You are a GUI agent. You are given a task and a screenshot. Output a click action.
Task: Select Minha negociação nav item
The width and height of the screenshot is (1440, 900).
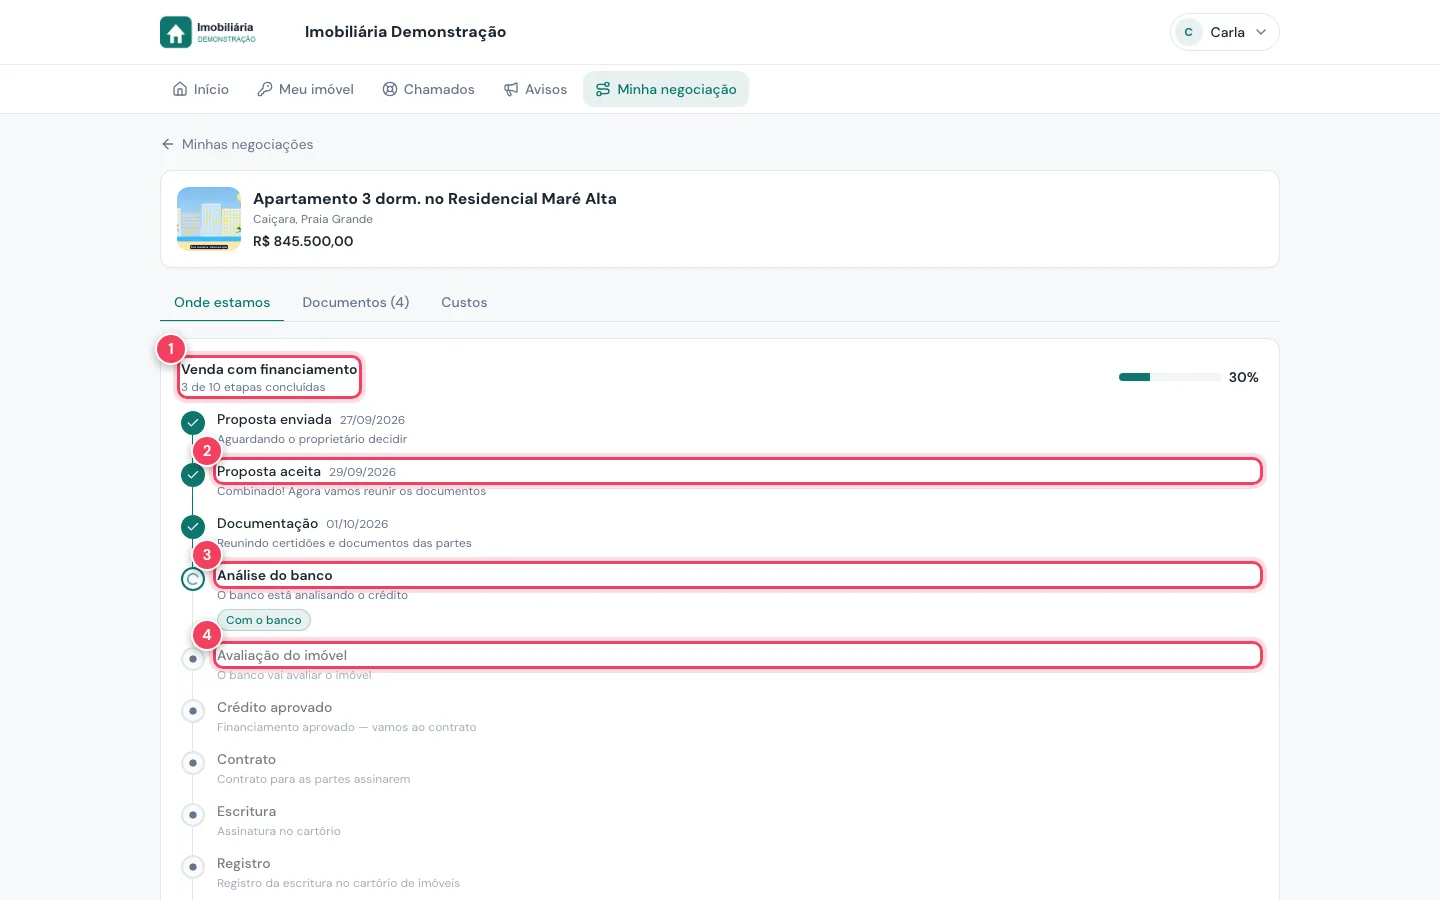coord(666,89)
